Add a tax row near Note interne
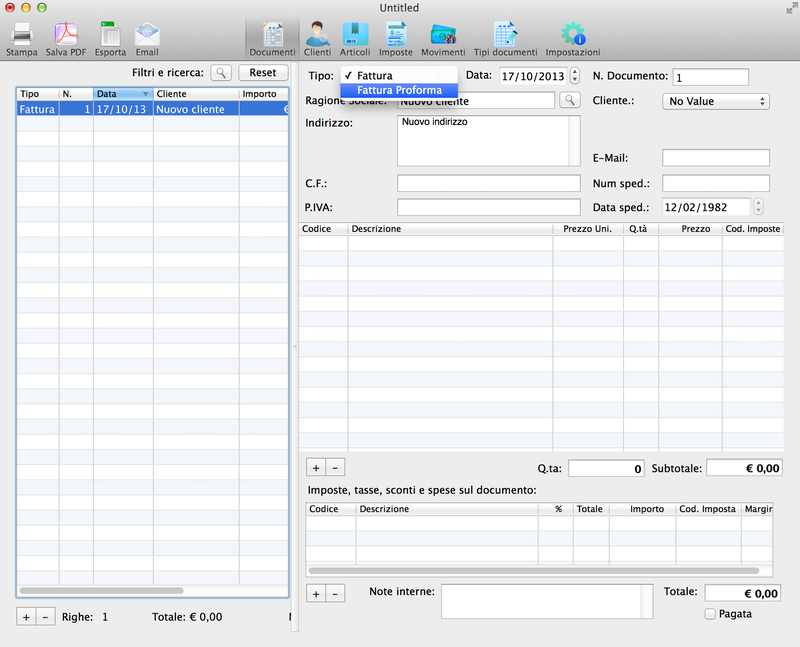The image size is (800, 647). click(x=316, y=593)
